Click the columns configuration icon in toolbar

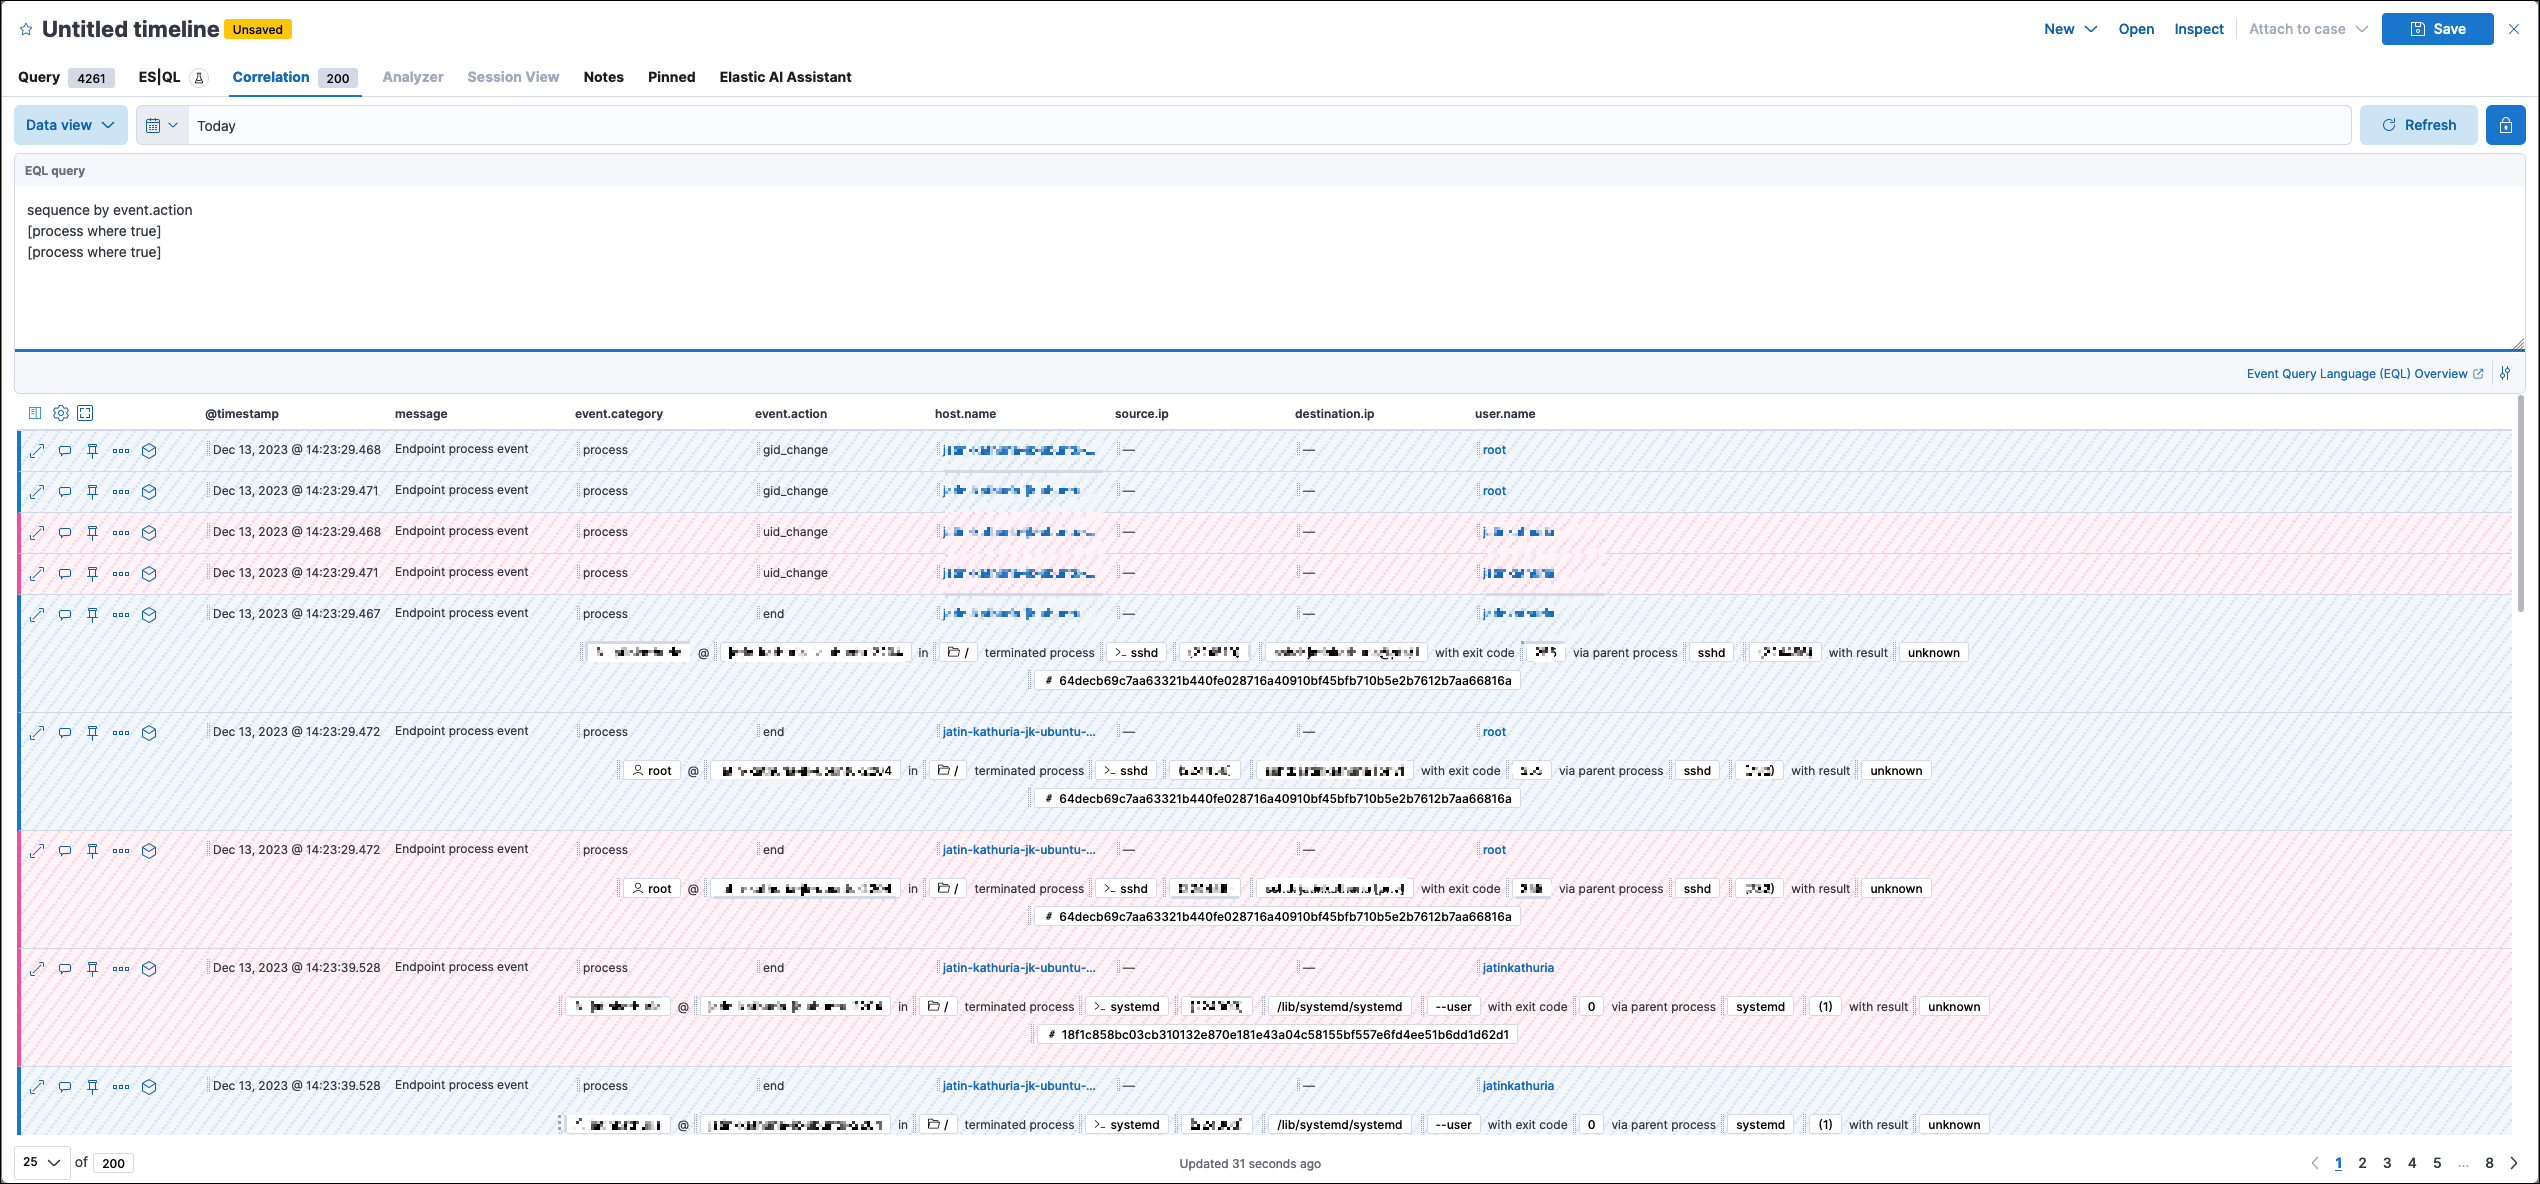point(36,413)
